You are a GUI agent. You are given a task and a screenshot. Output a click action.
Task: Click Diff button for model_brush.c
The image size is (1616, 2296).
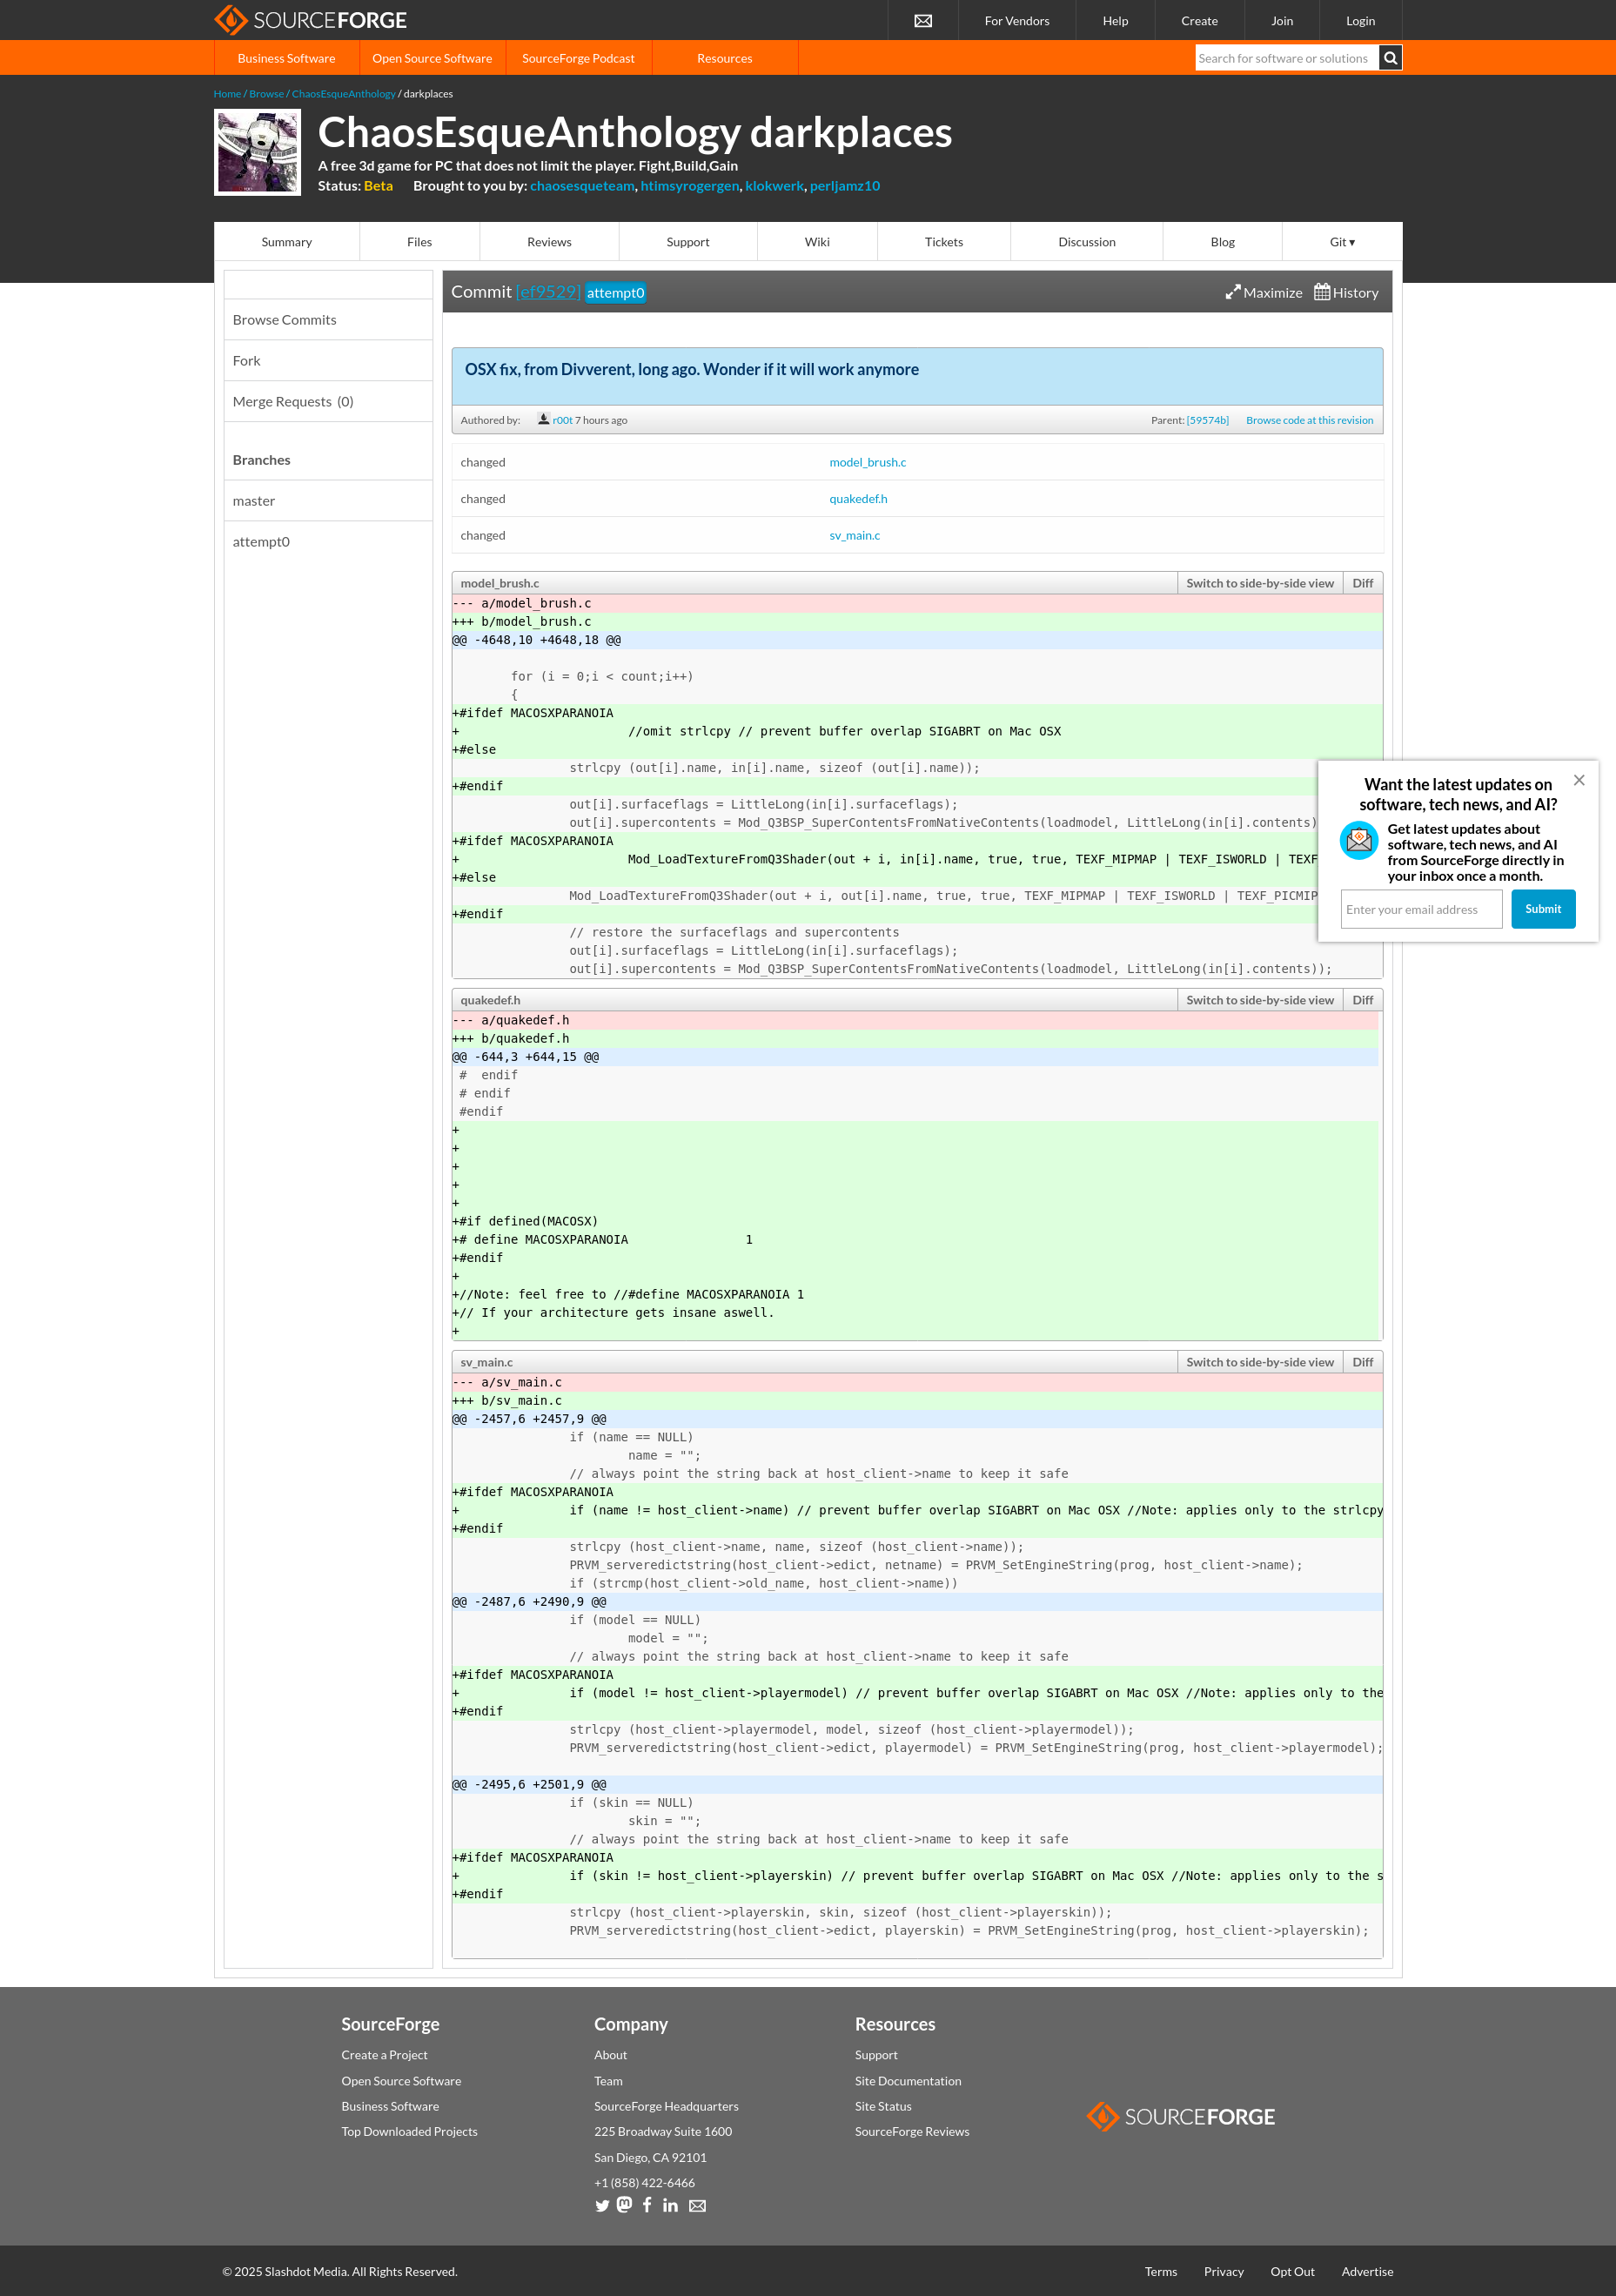click(1363, 583)
